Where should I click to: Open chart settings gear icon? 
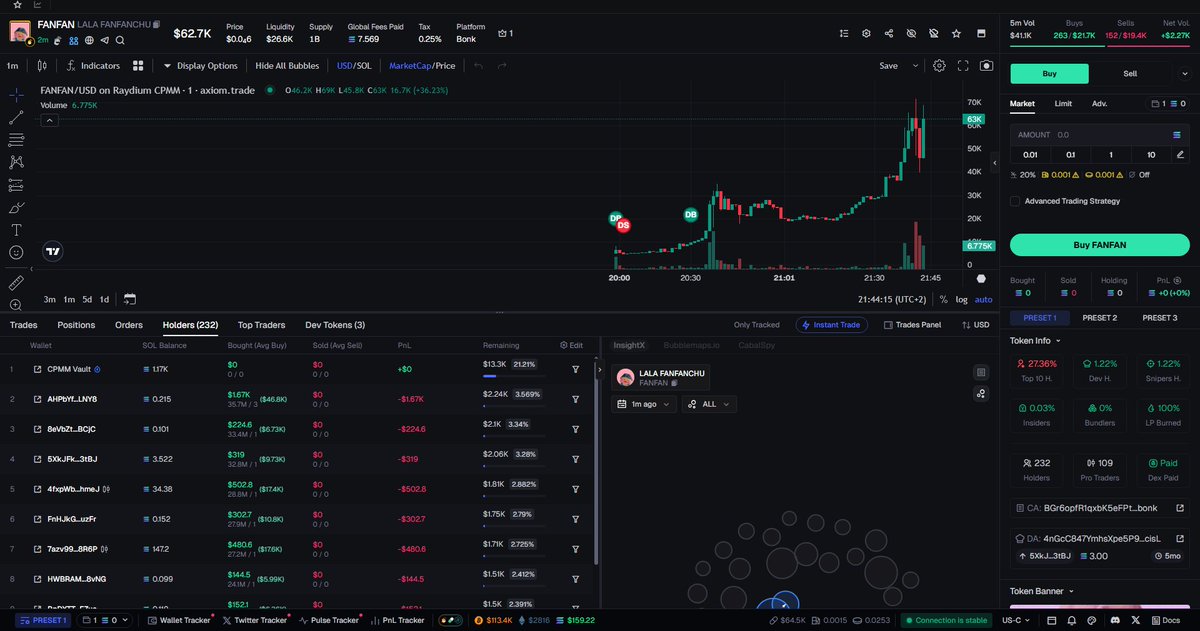point(939,66)
